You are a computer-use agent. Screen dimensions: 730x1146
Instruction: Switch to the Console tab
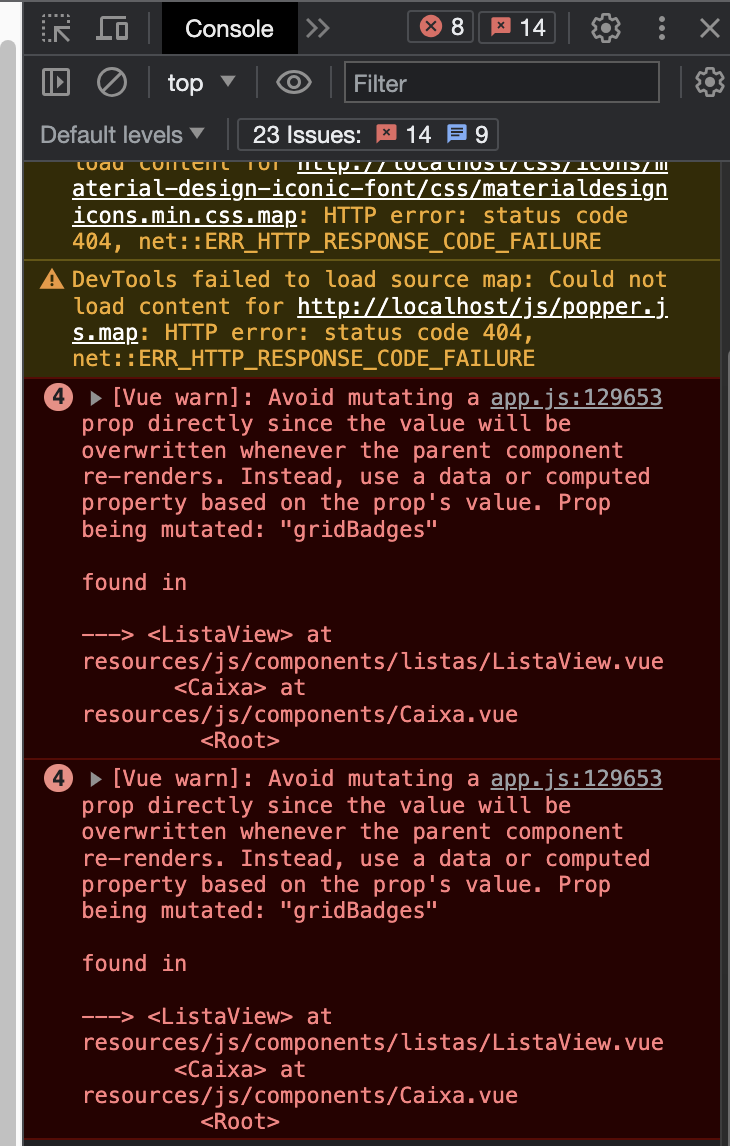[229, 28]
